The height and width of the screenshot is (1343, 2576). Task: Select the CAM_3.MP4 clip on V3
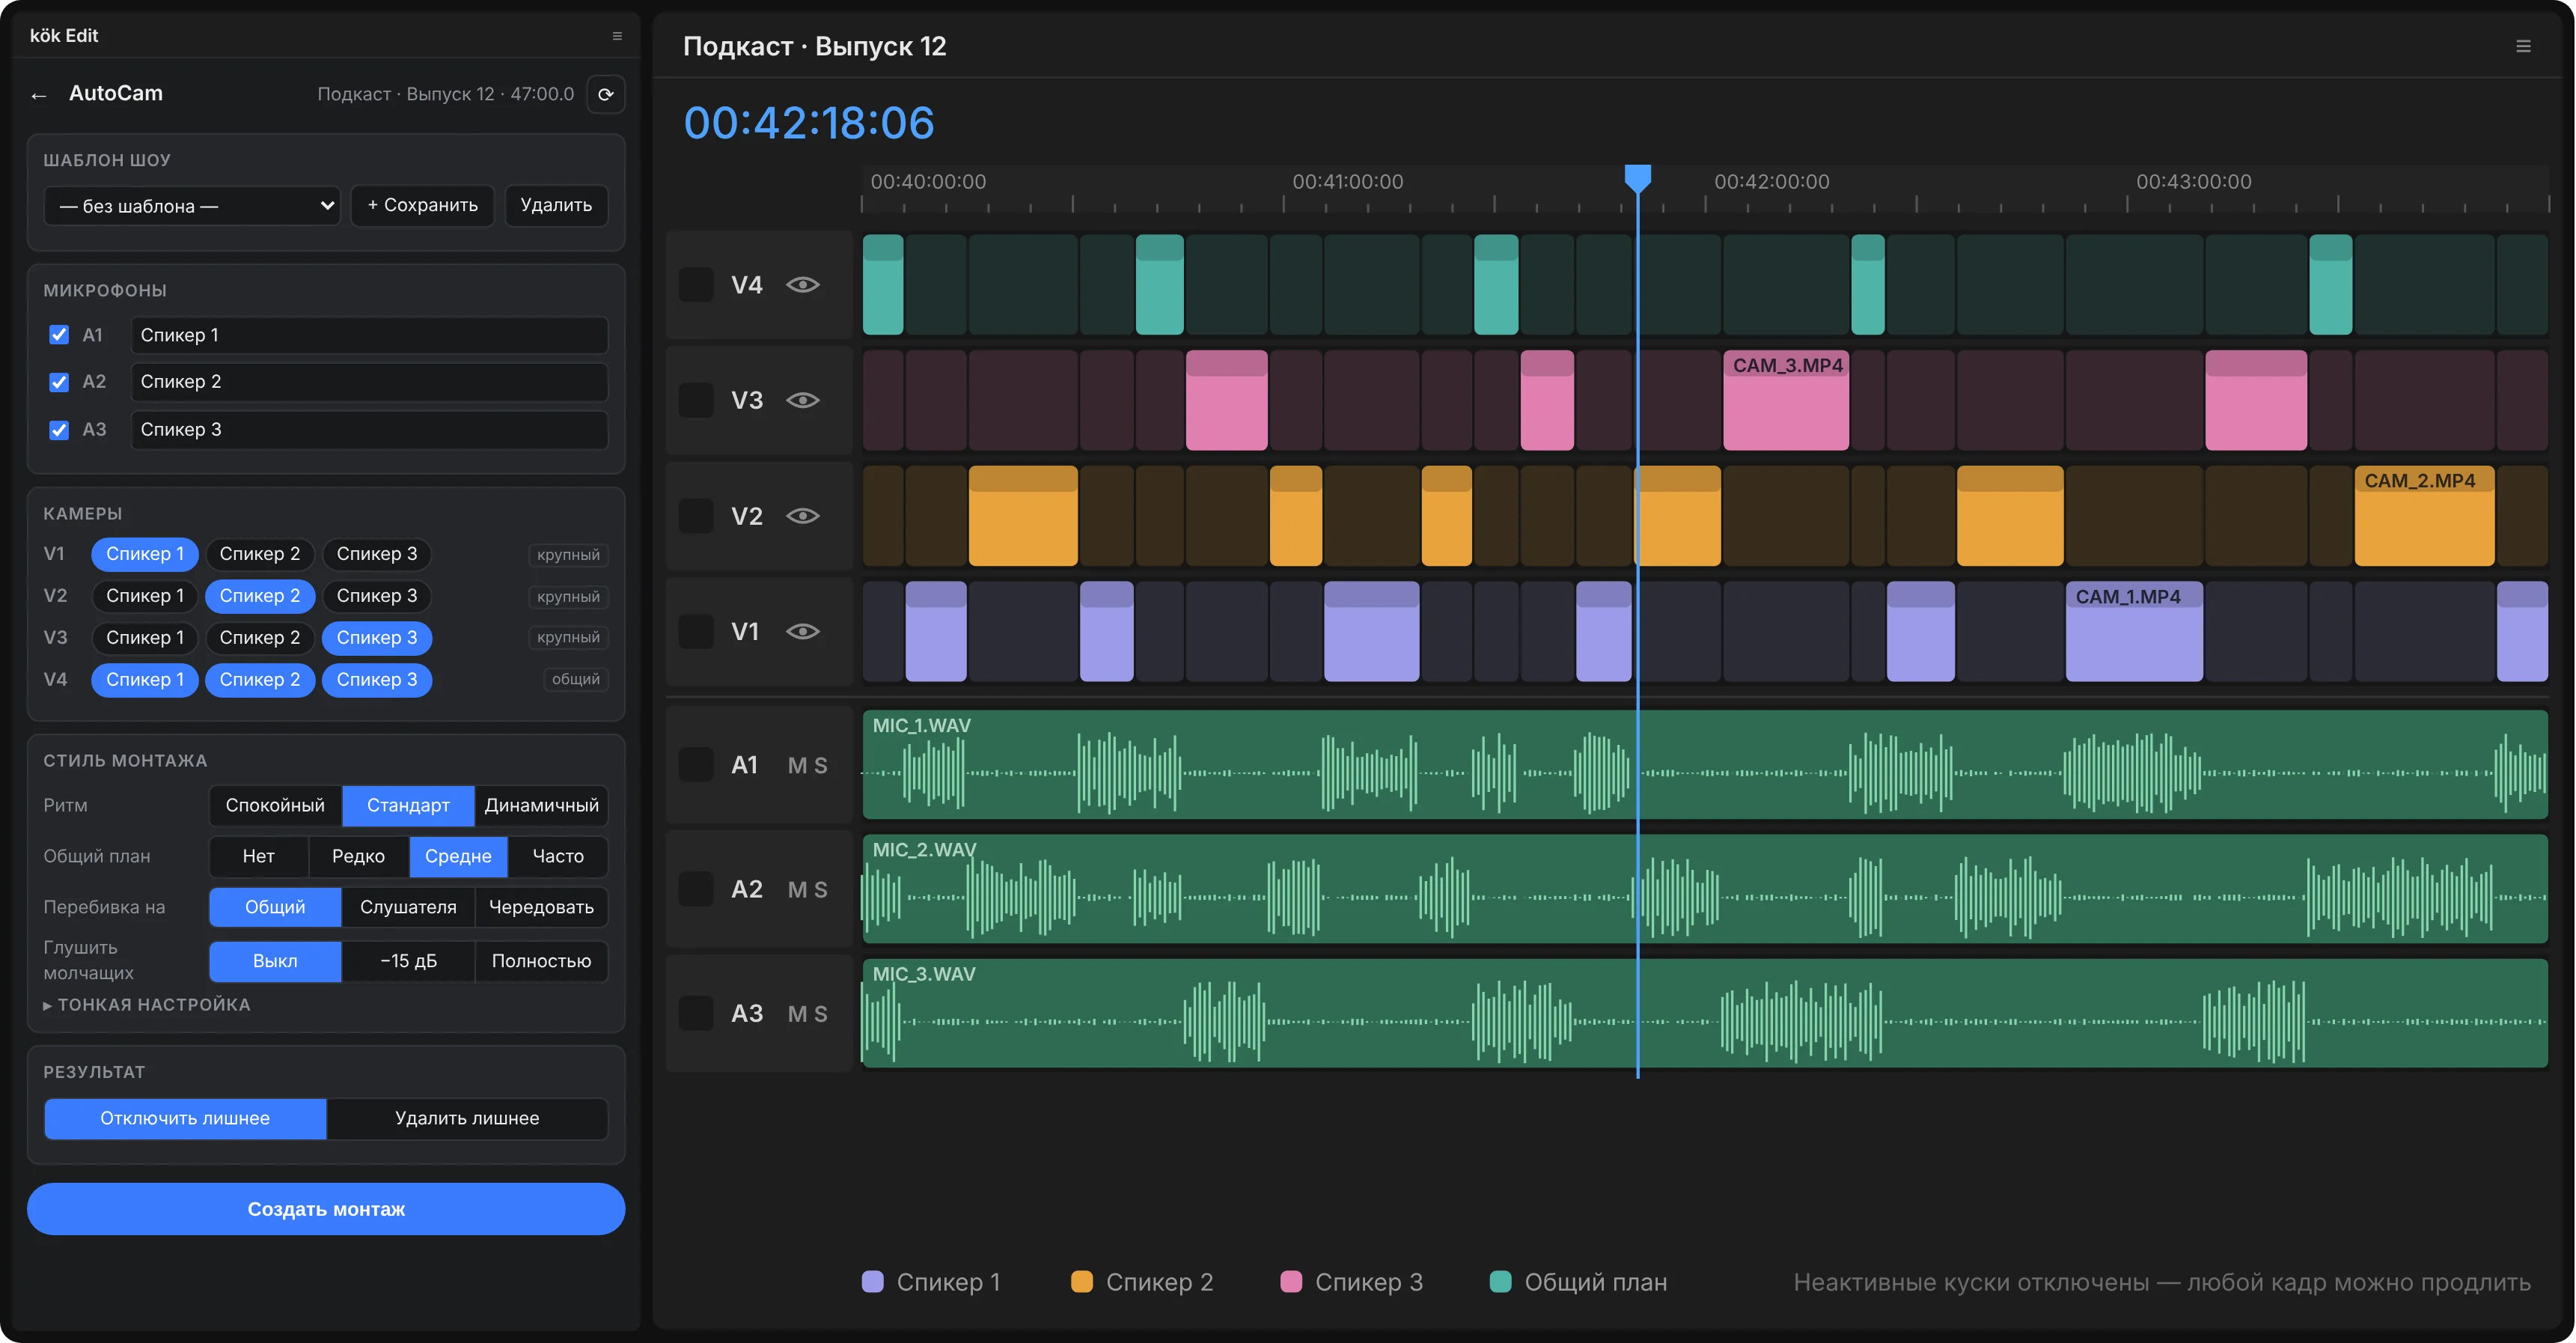tap(1786, 400)
